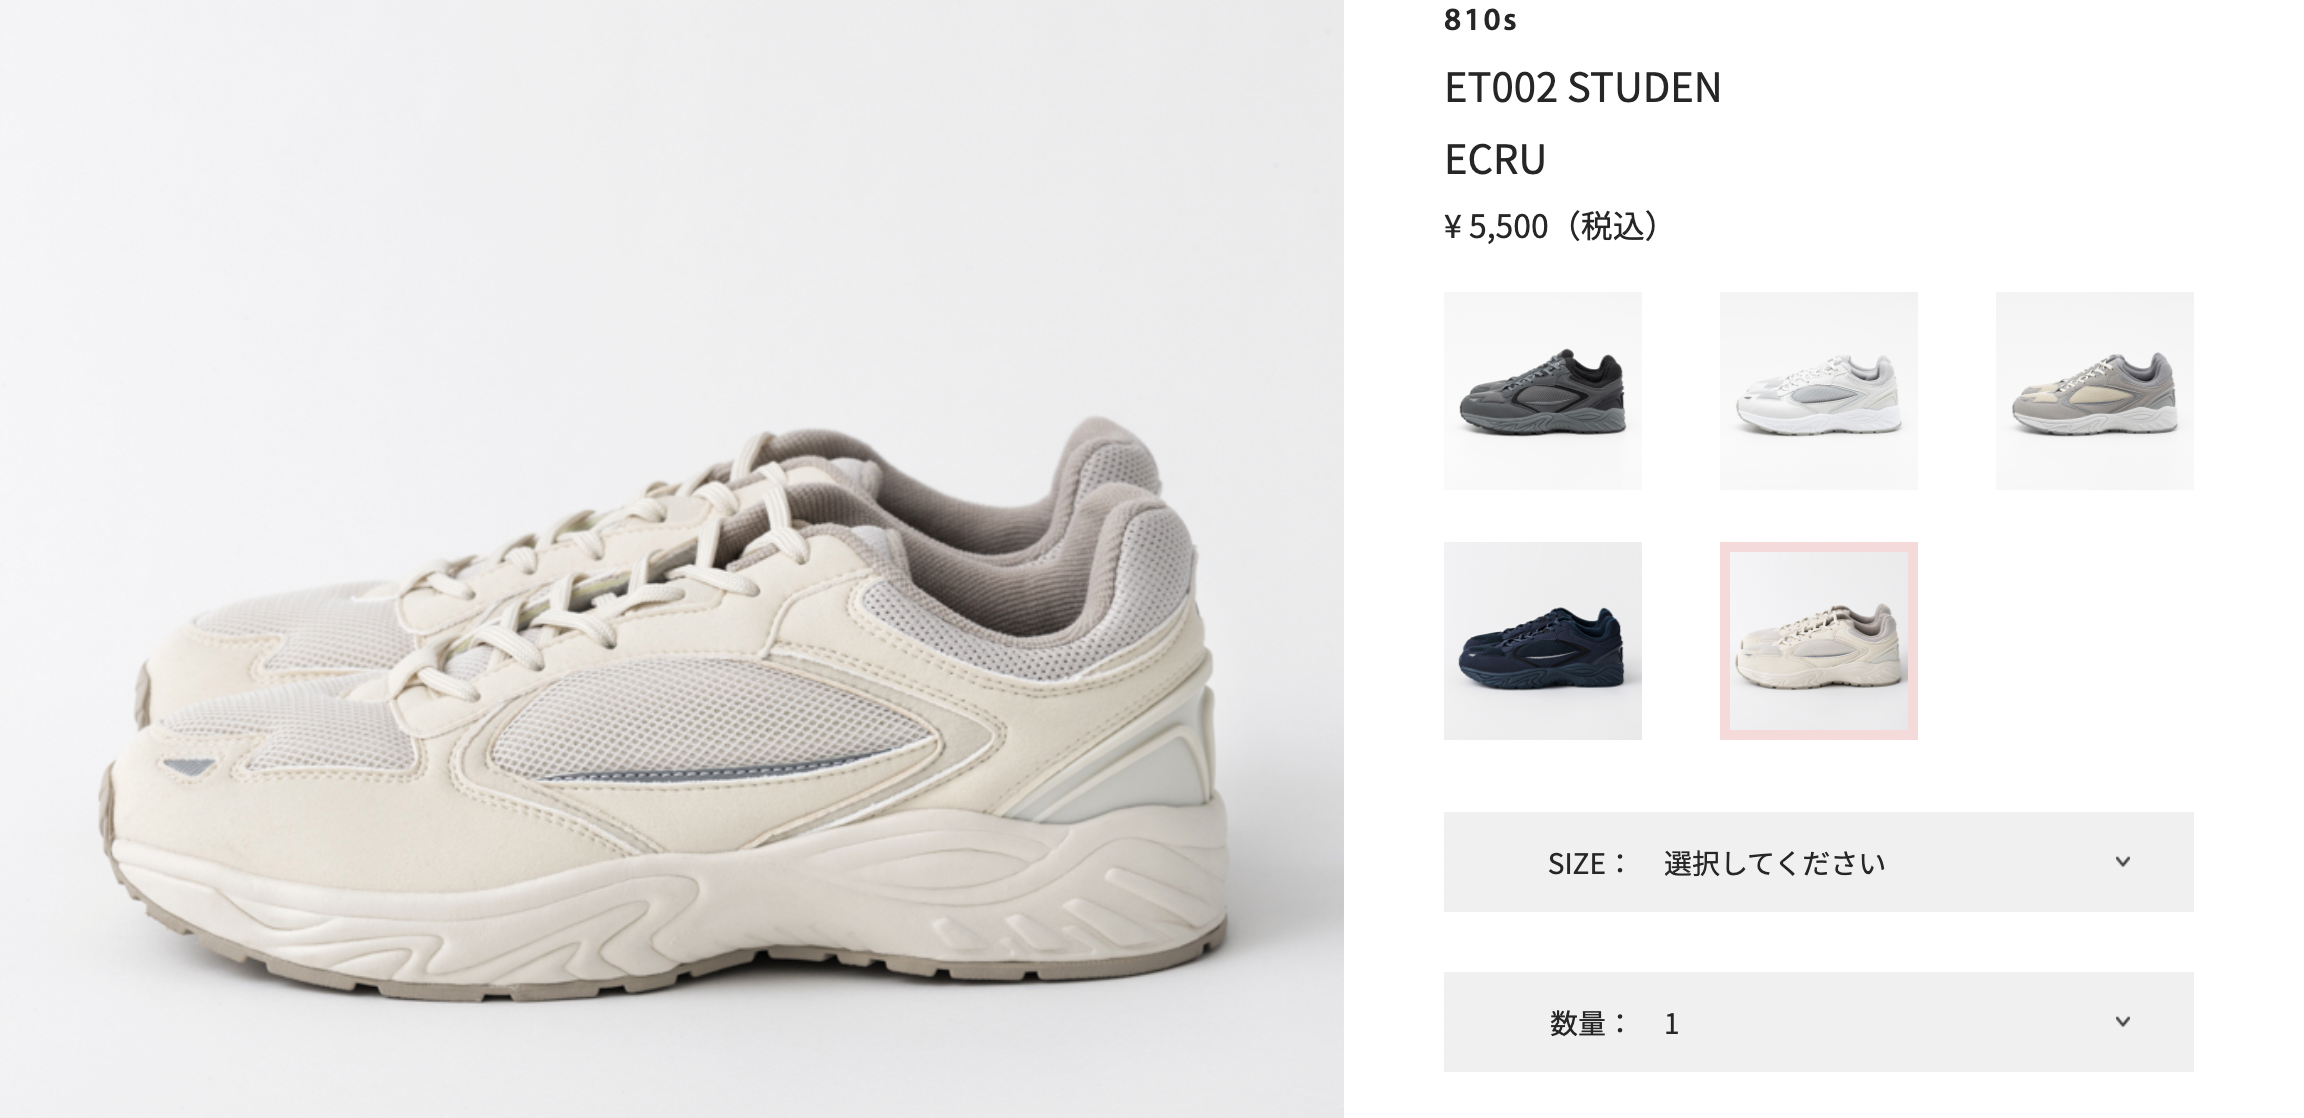Viewport: 2304px width, 1118px height.
Task: Click the （税込） tax-included label
Action: click(x=1608, y=227)
